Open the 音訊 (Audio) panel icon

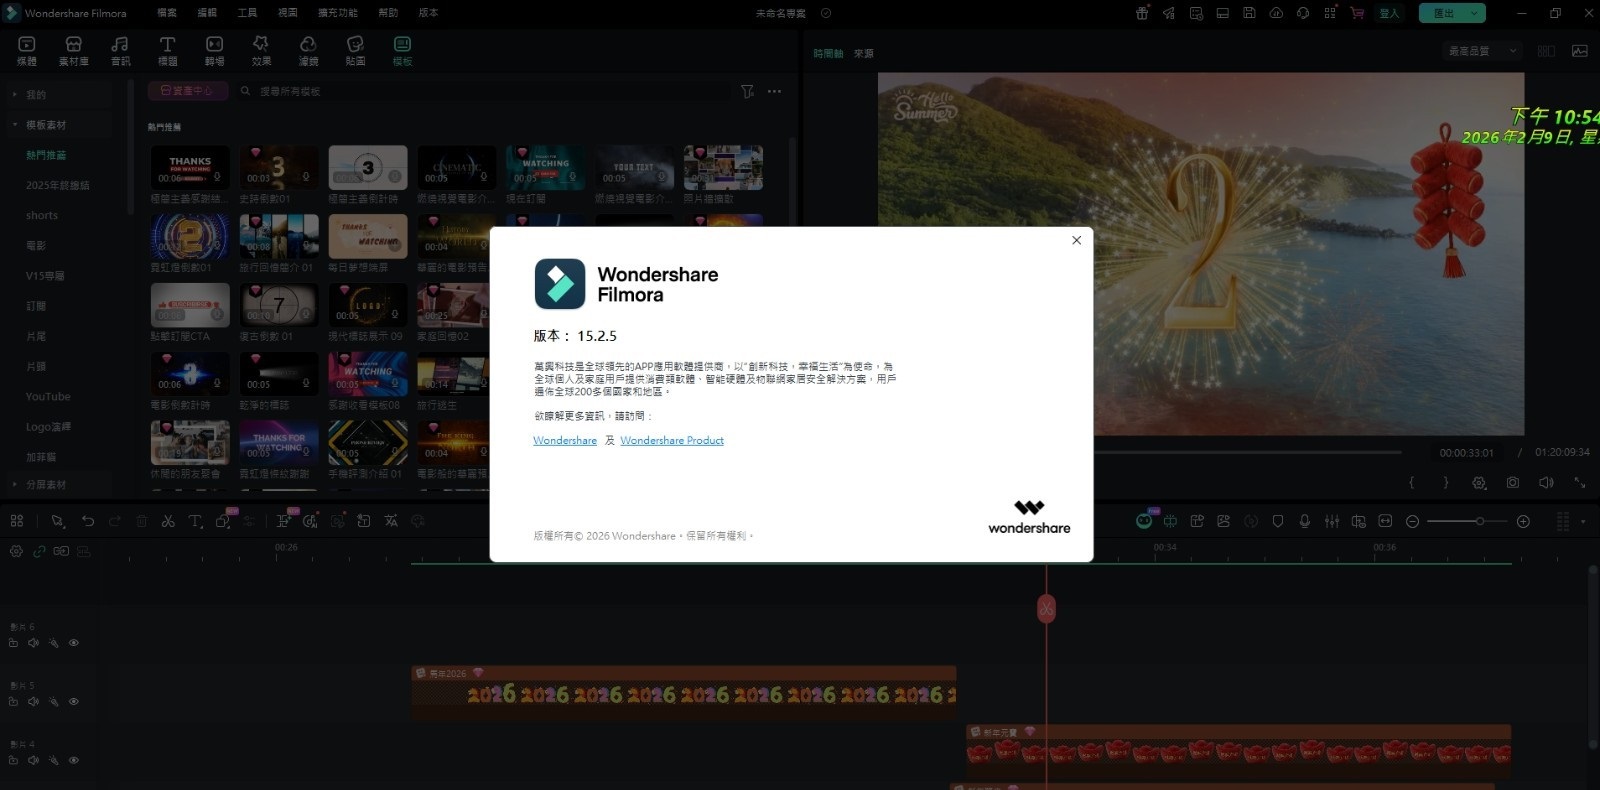coord(120,50)
